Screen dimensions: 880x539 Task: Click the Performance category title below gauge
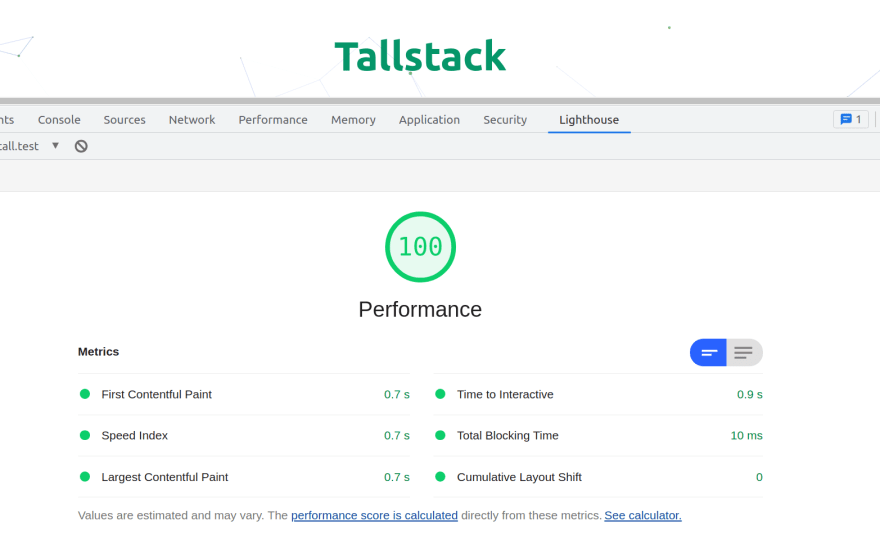[420, 309]
